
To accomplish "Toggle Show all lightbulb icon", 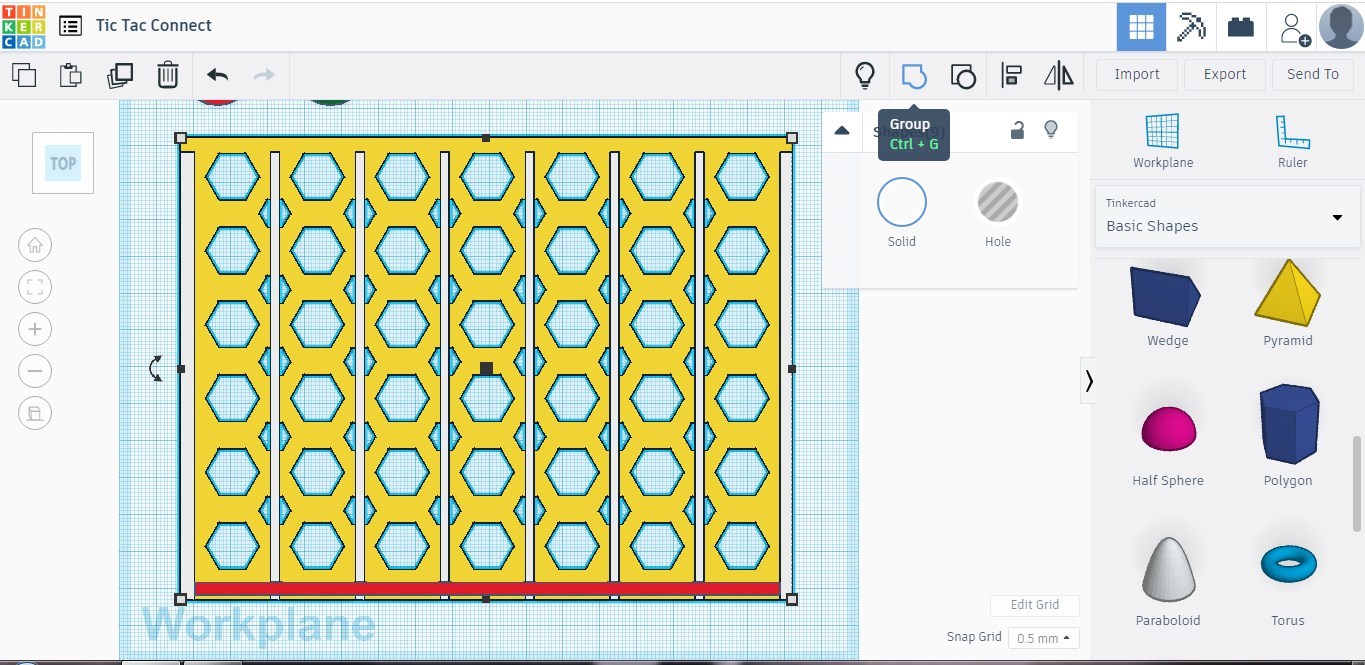I will pos(865,75).
